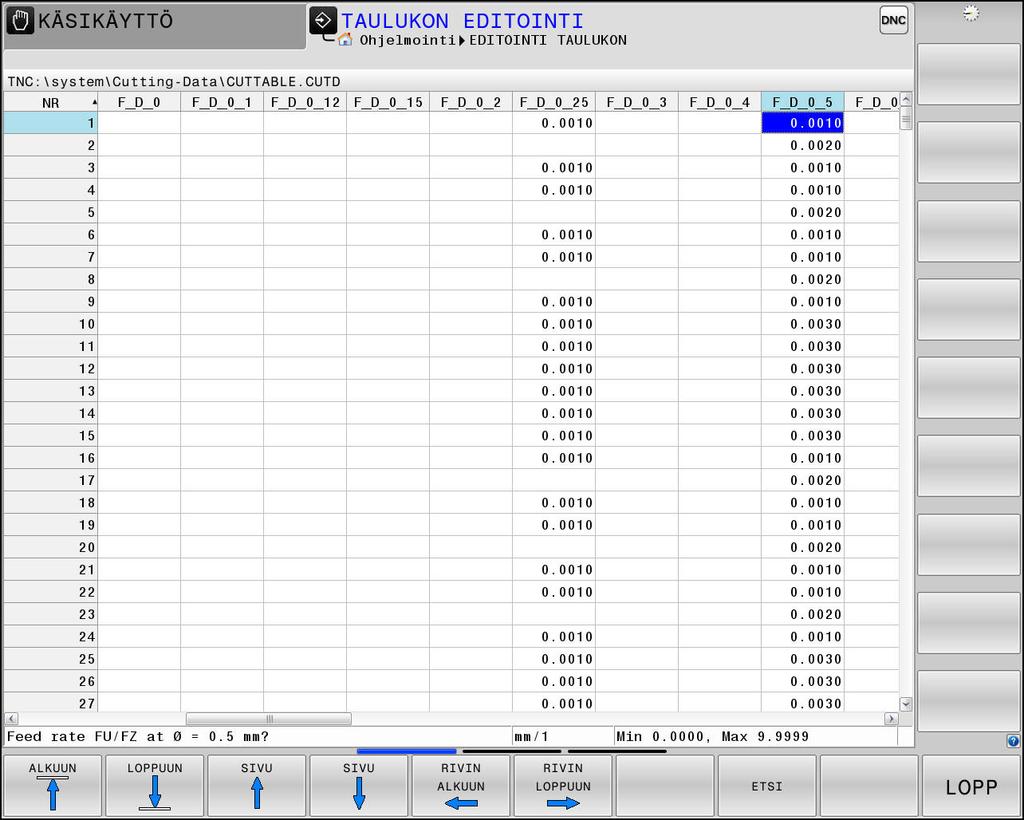Screen dimensions: 1024x820
Task: Click the vertical scrollbar thumb
Action: click(x=905, y=118)
